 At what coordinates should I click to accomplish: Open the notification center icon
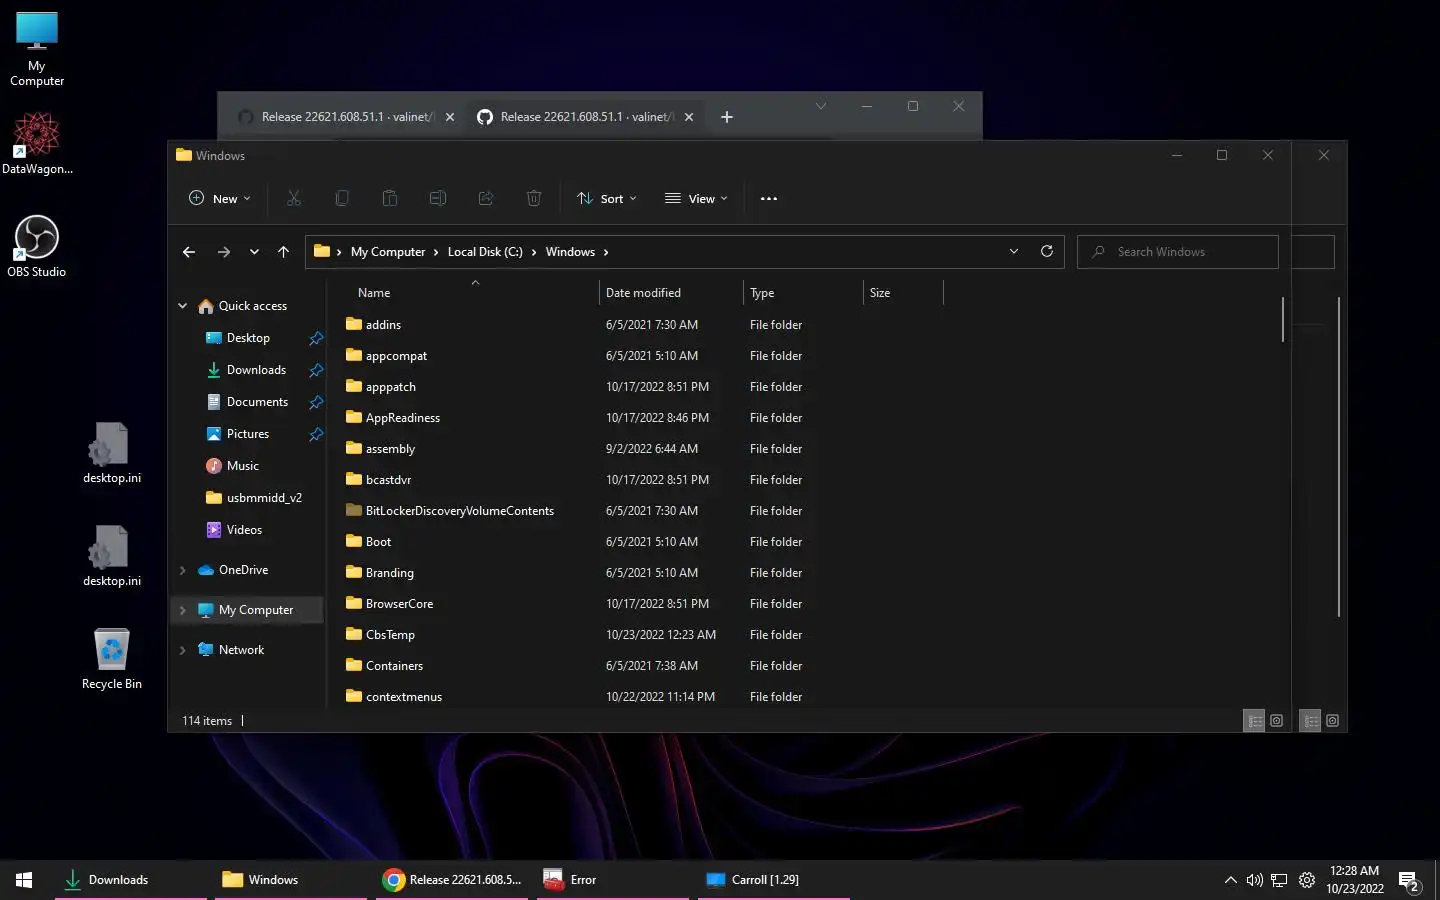1409,881
